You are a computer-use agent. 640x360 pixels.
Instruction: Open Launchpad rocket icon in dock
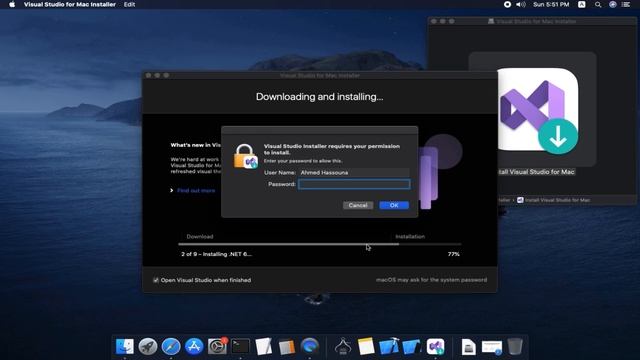tap(148, 347)
